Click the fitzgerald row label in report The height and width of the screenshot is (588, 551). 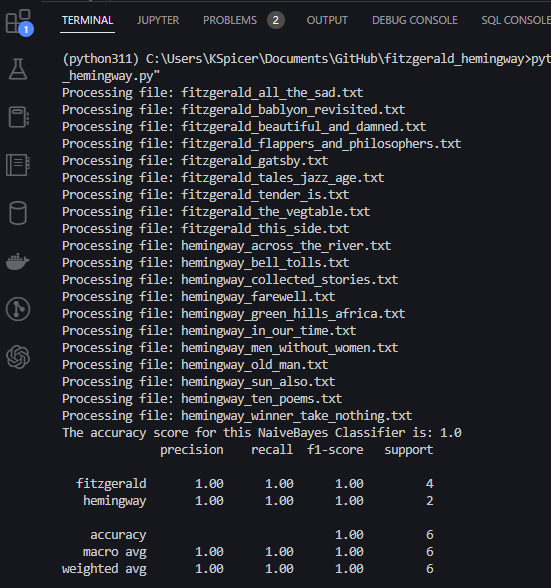click(111, 484)
